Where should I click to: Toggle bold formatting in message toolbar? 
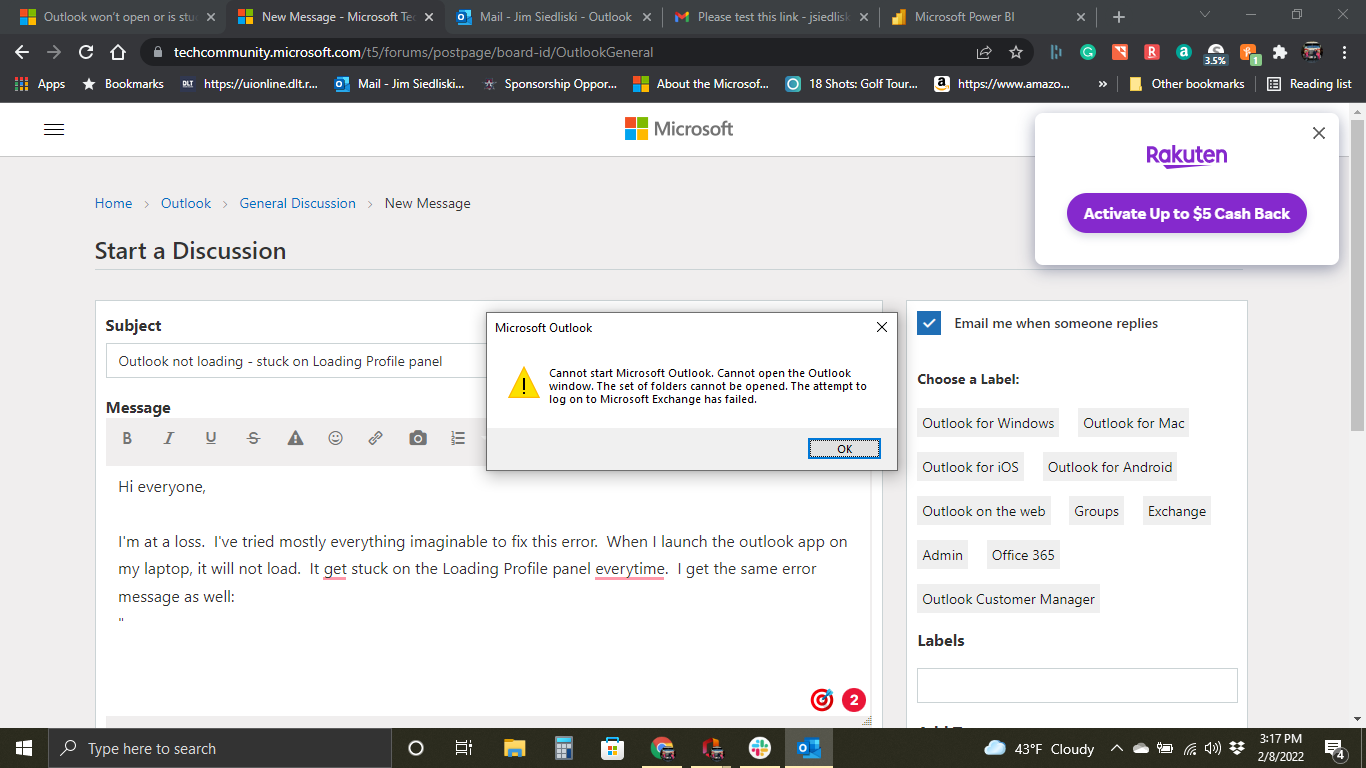127,438
